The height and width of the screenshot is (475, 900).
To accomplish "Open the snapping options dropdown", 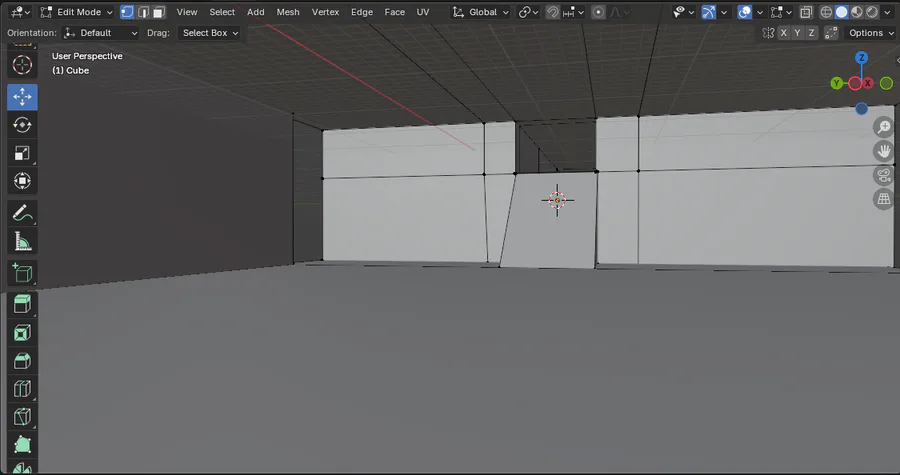I will pos(573,12).
